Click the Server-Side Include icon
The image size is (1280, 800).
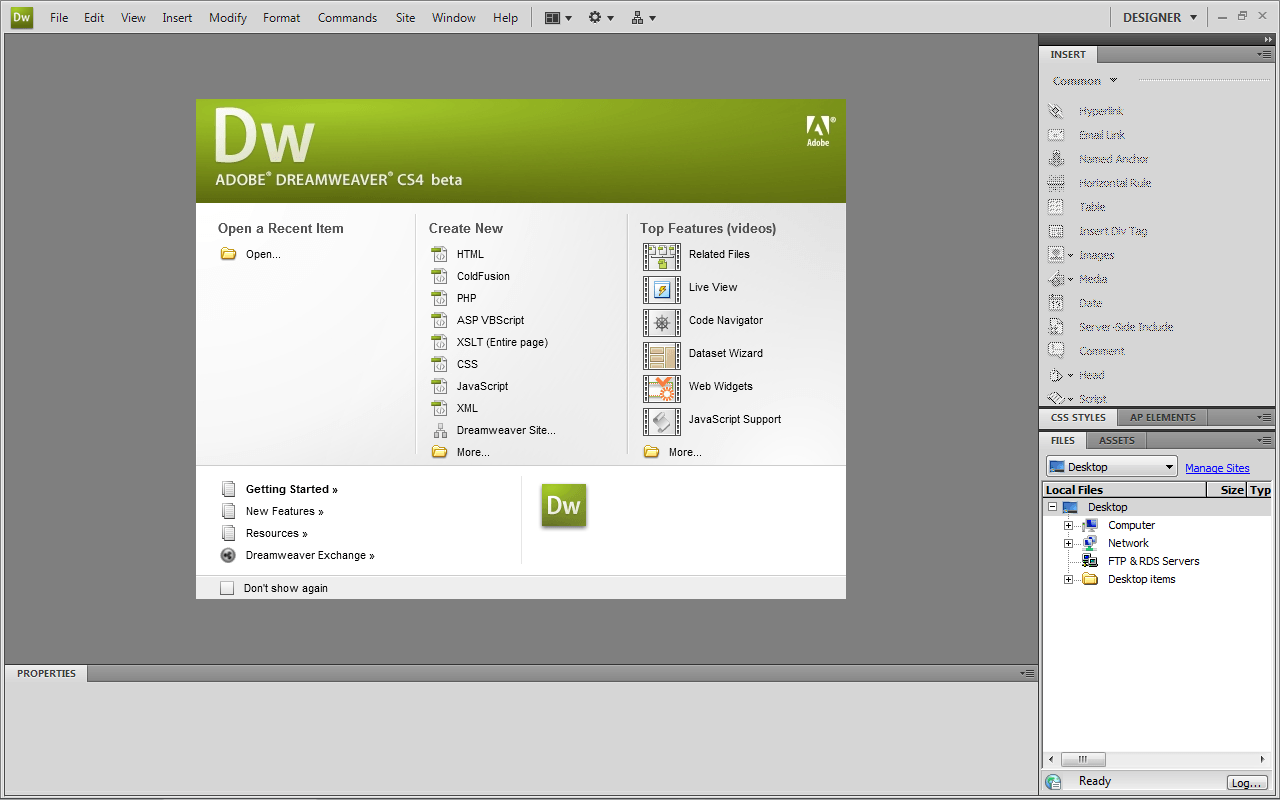pos(1056,327)
